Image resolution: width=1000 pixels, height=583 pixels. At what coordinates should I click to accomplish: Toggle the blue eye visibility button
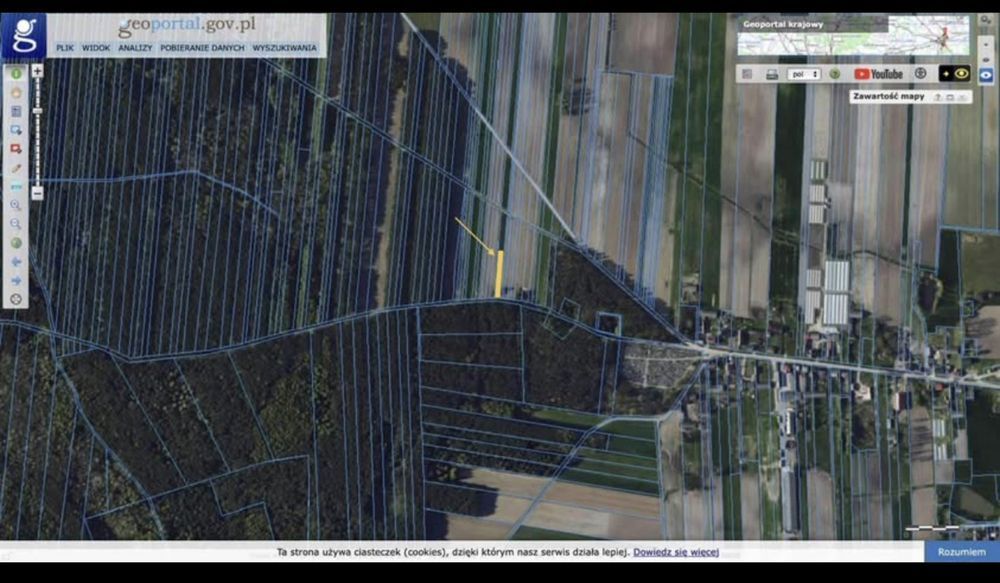[x=985, y=75]
